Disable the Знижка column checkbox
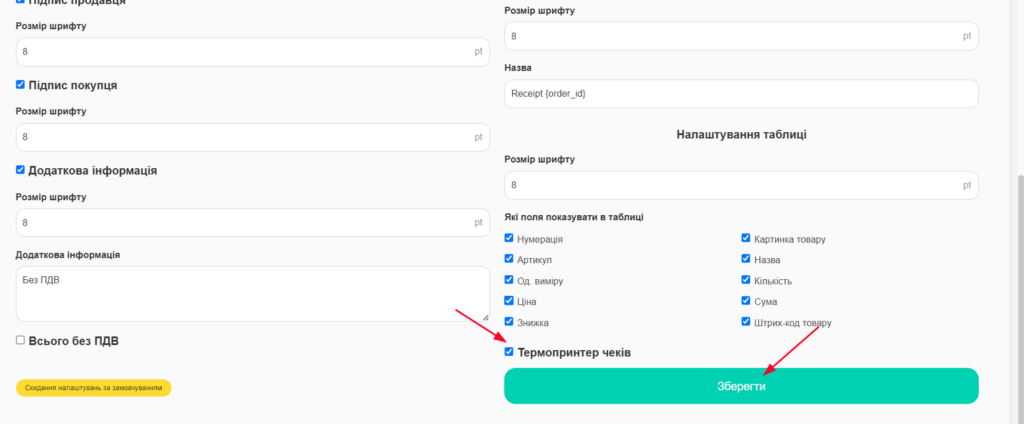The height and width of the screenshot is (424, 1024). coord(509,322)
